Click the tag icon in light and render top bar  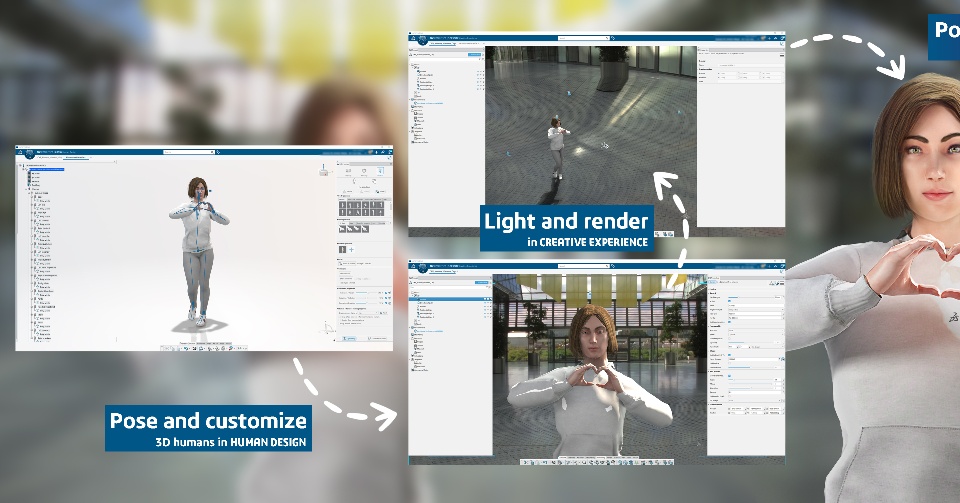click(613, 38)
